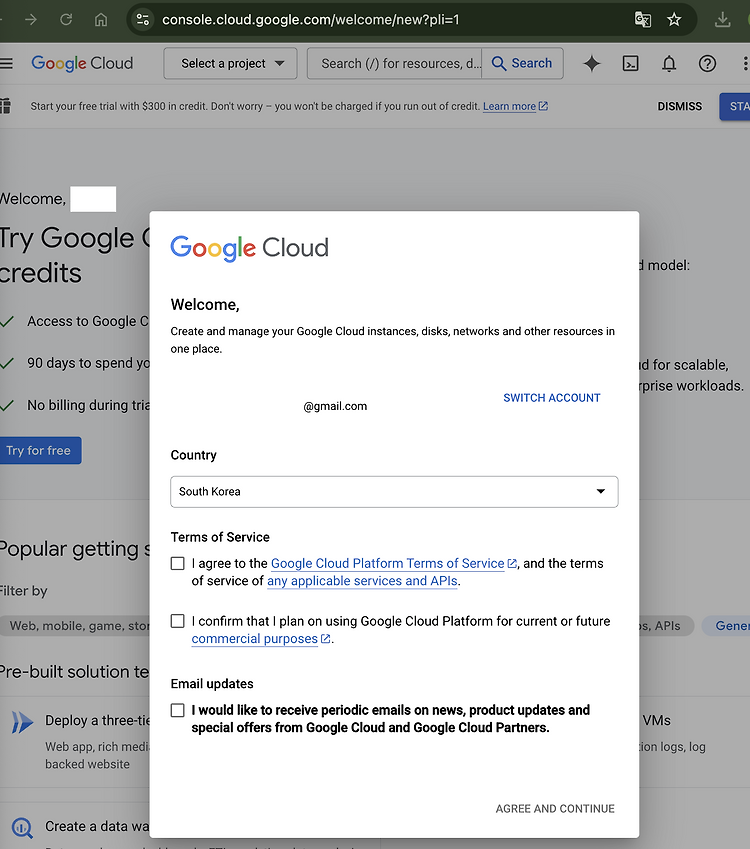Click the Create a data warehouse heading
Viewport: 750px width, 849px height.
(x=97, y=826)
